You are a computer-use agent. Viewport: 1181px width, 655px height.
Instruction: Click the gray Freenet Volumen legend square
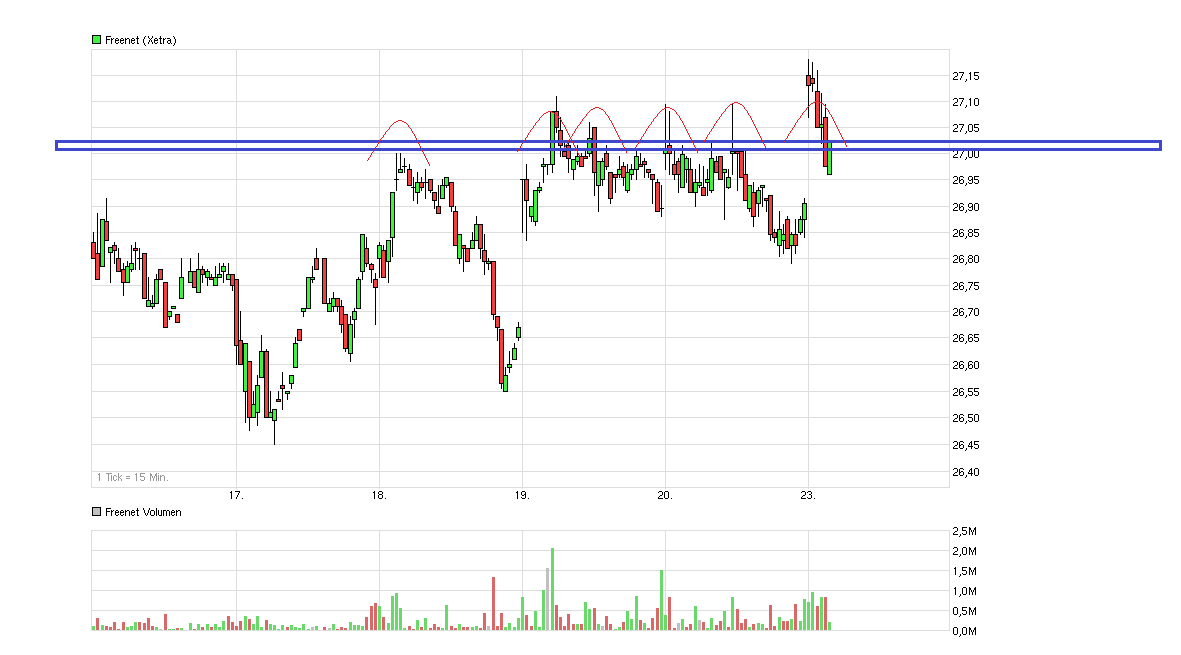click(x=96, y=512)
